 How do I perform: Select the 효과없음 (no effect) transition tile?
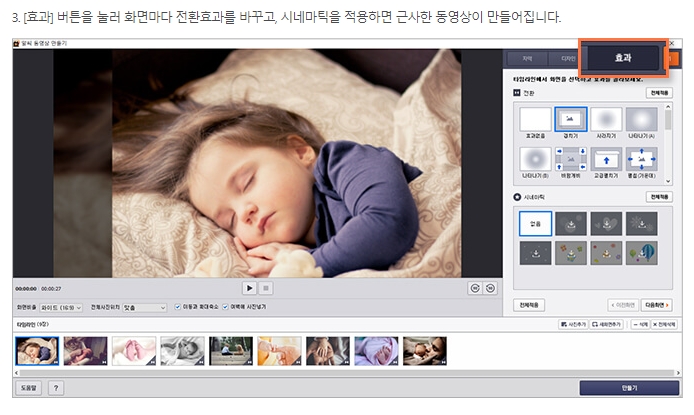535,119
